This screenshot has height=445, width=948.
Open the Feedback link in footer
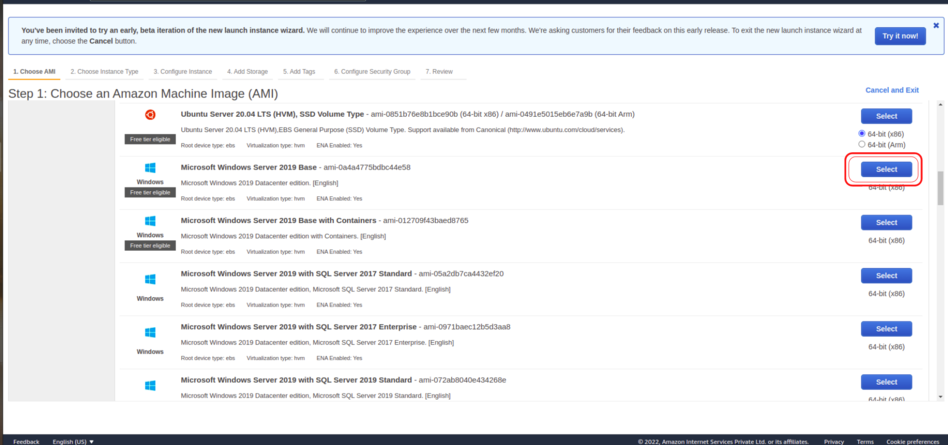(26, 442)
